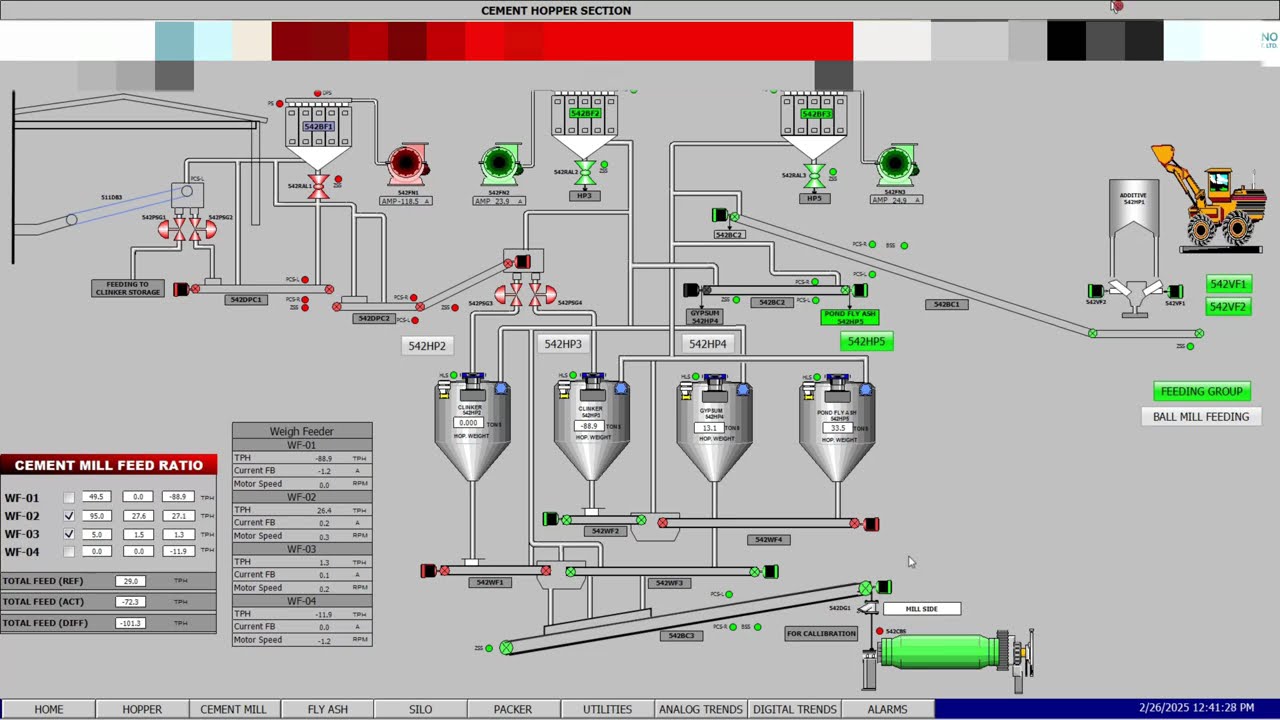Open the ANALOG TRENDS tab
This screenshot has height=720, width=1280.
click(701, 709)
